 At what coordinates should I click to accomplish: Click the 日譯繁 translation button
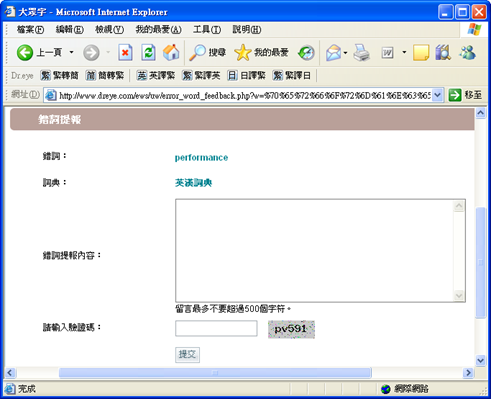click(x=246, y=76)
